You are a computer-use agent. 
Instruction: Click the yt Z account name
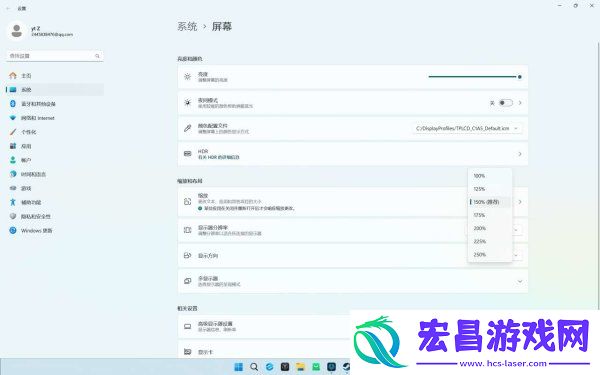[36, 28]
